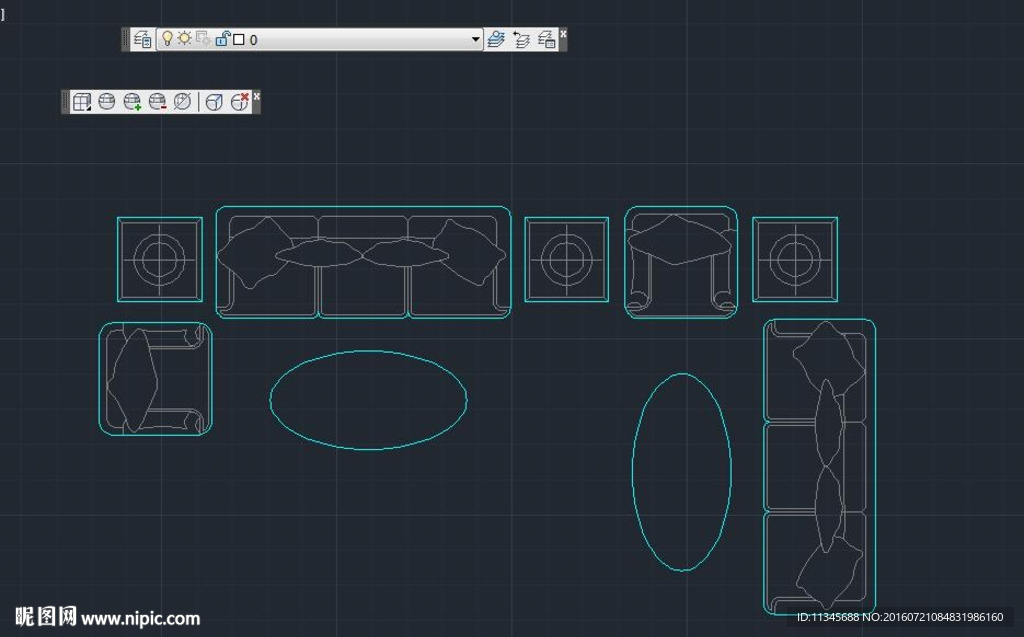Screen dimensions: 1024x637
Task: Click the Remove Crease mesh tool
Action: [240, 101]
